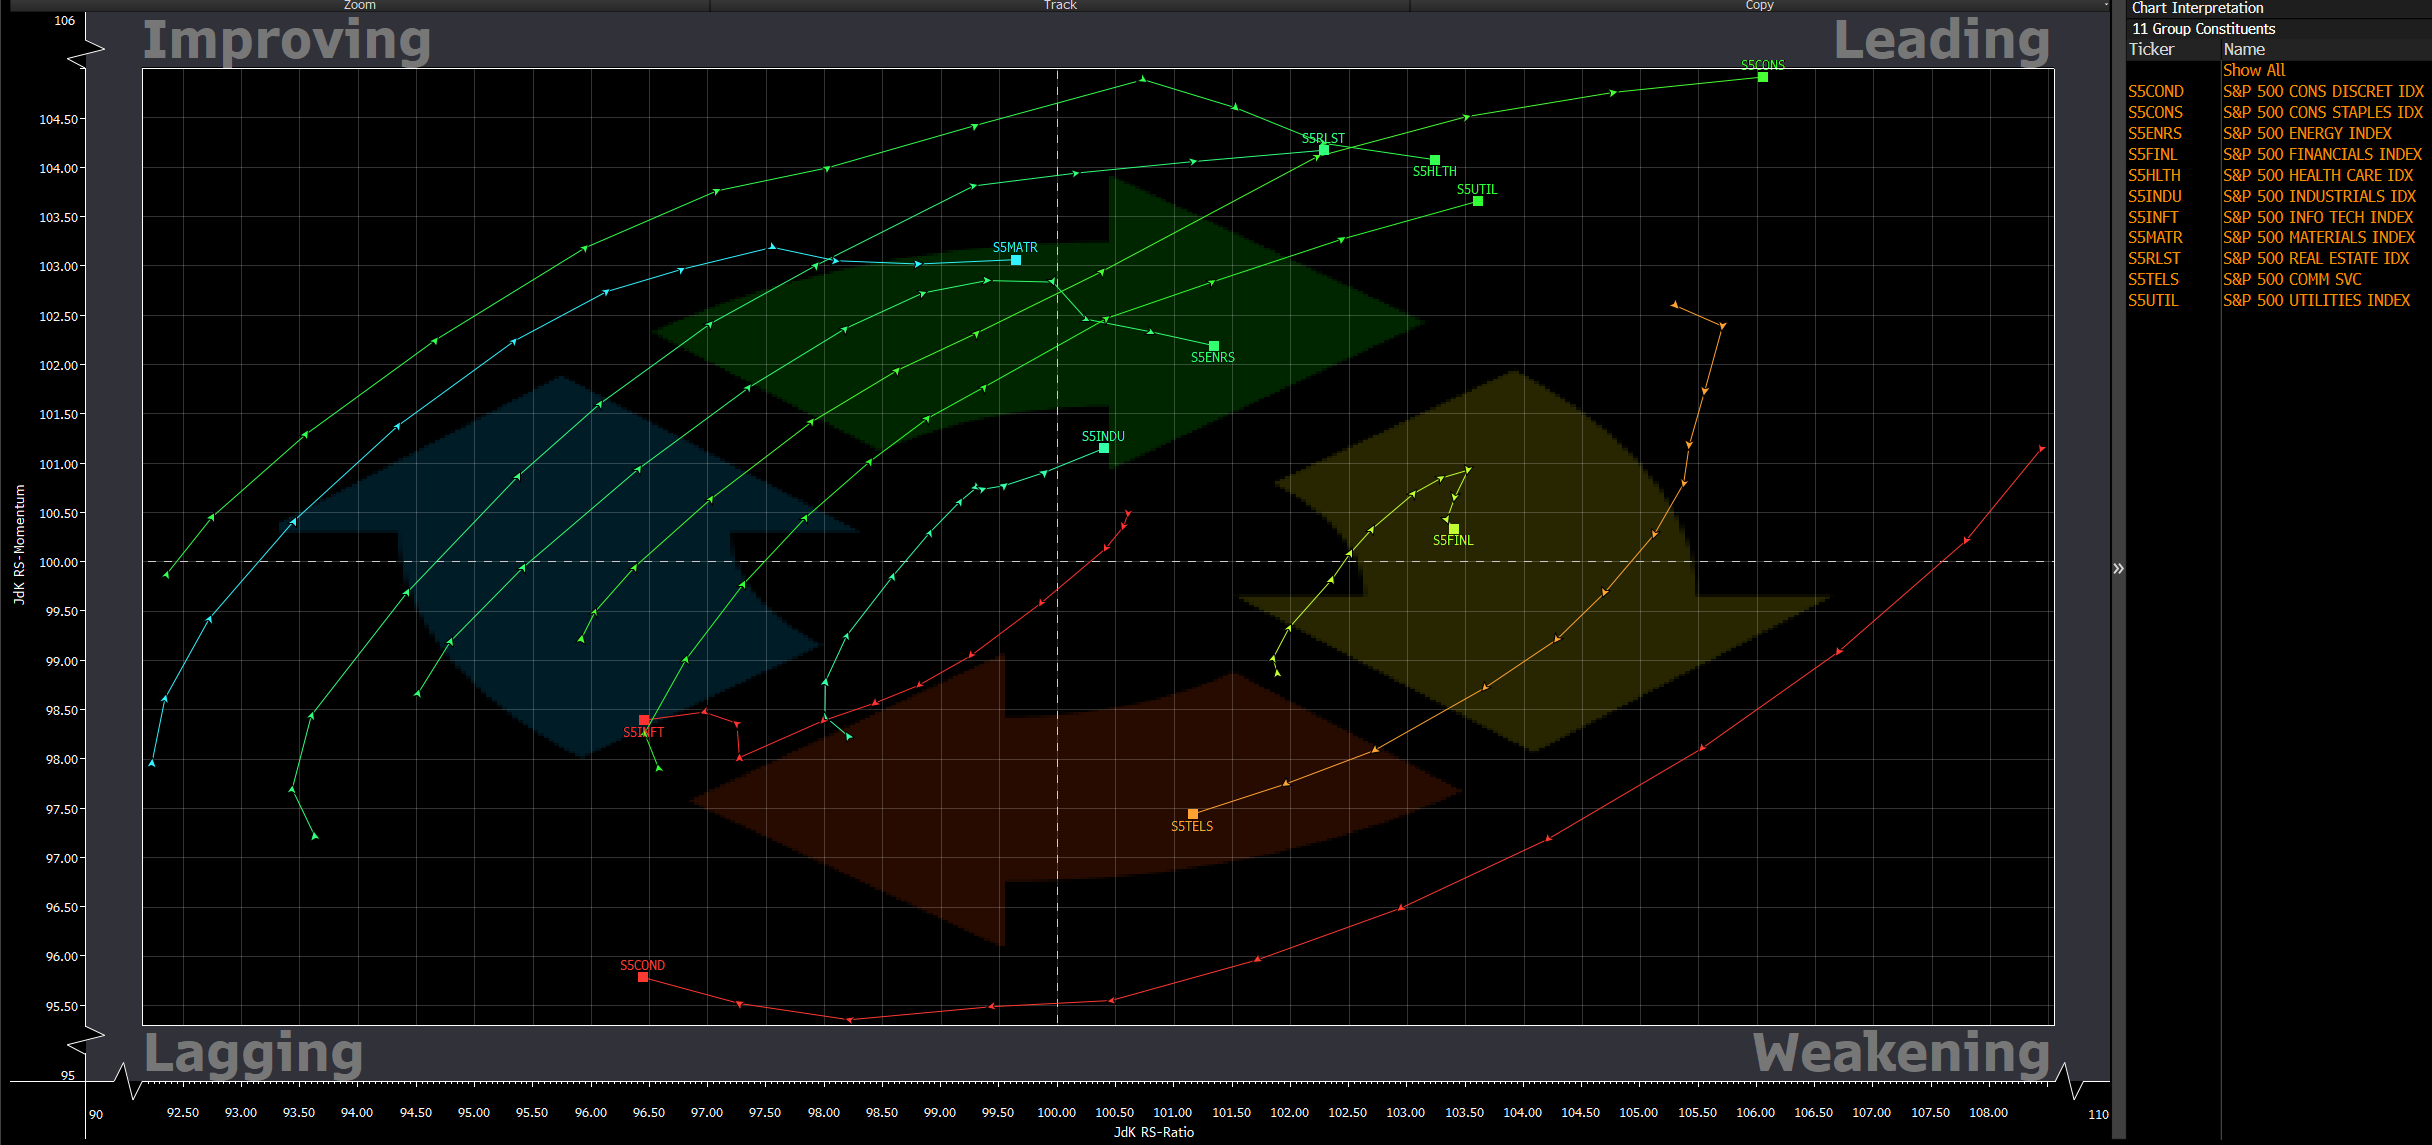The image size is (2432, 1145).
Task: Click the Y-axis lower break icon near 95
Action: [x=86, y=1040]
